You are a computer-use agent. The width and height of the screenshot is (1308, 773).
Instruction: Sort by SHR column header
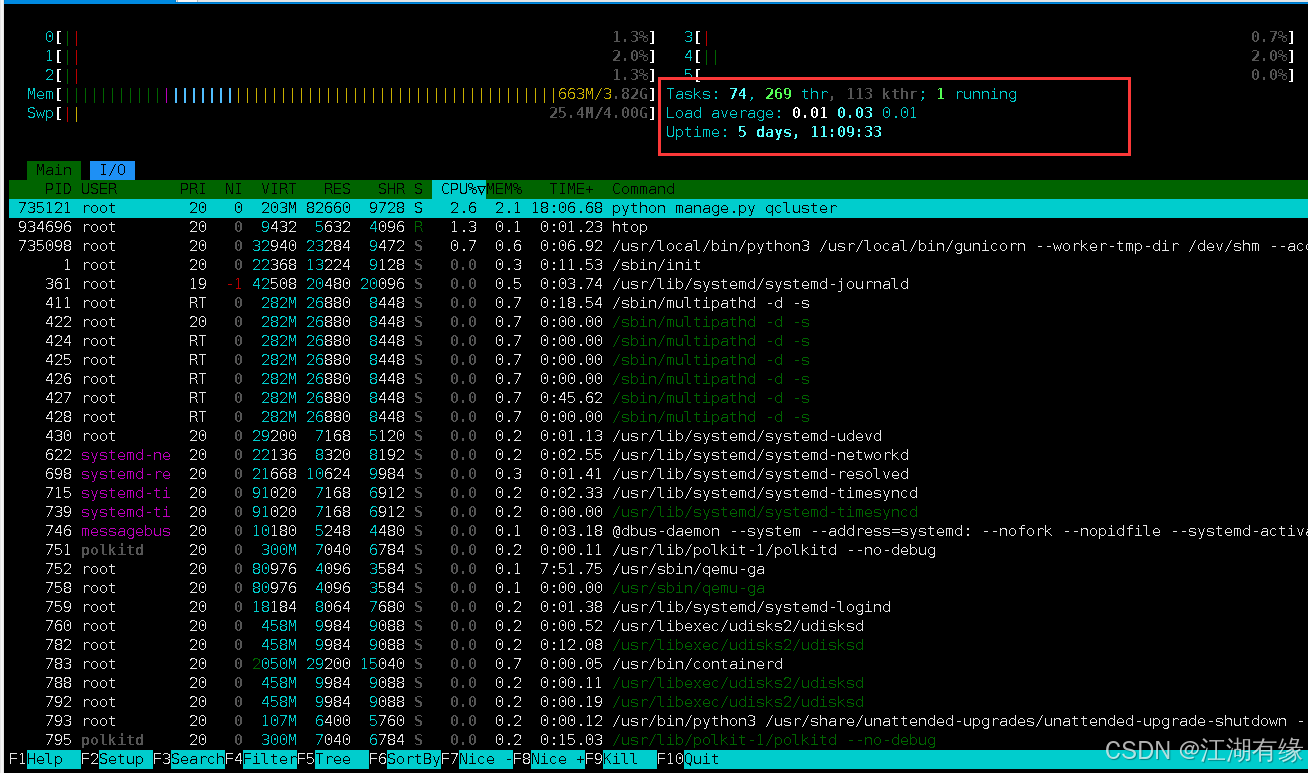391,189
